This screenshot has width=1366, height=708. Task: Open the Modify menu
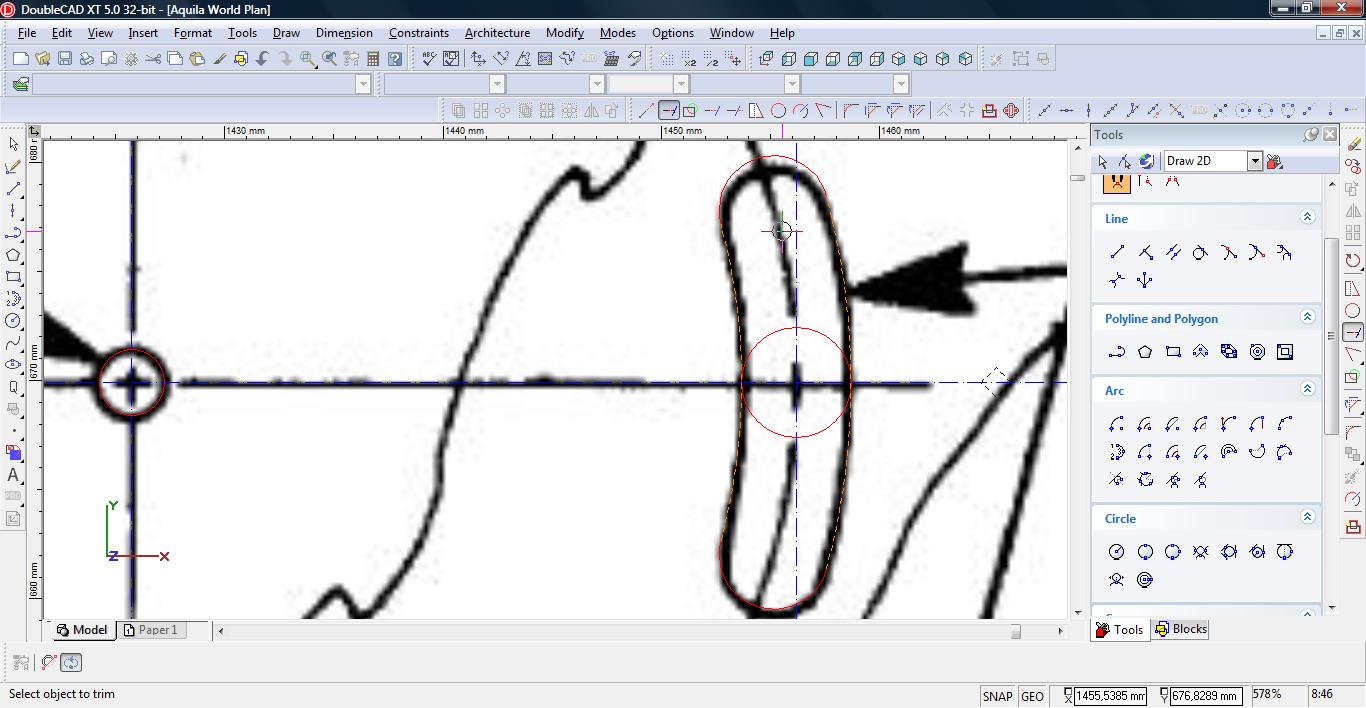pyautogui.click(x=564, y=33)
